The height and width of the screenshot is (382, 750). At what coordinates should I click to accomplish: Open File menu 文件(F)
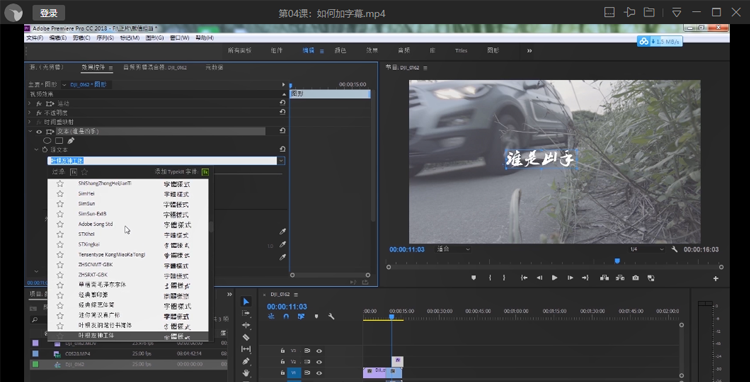pyautogui.click(x=34, y=38)
